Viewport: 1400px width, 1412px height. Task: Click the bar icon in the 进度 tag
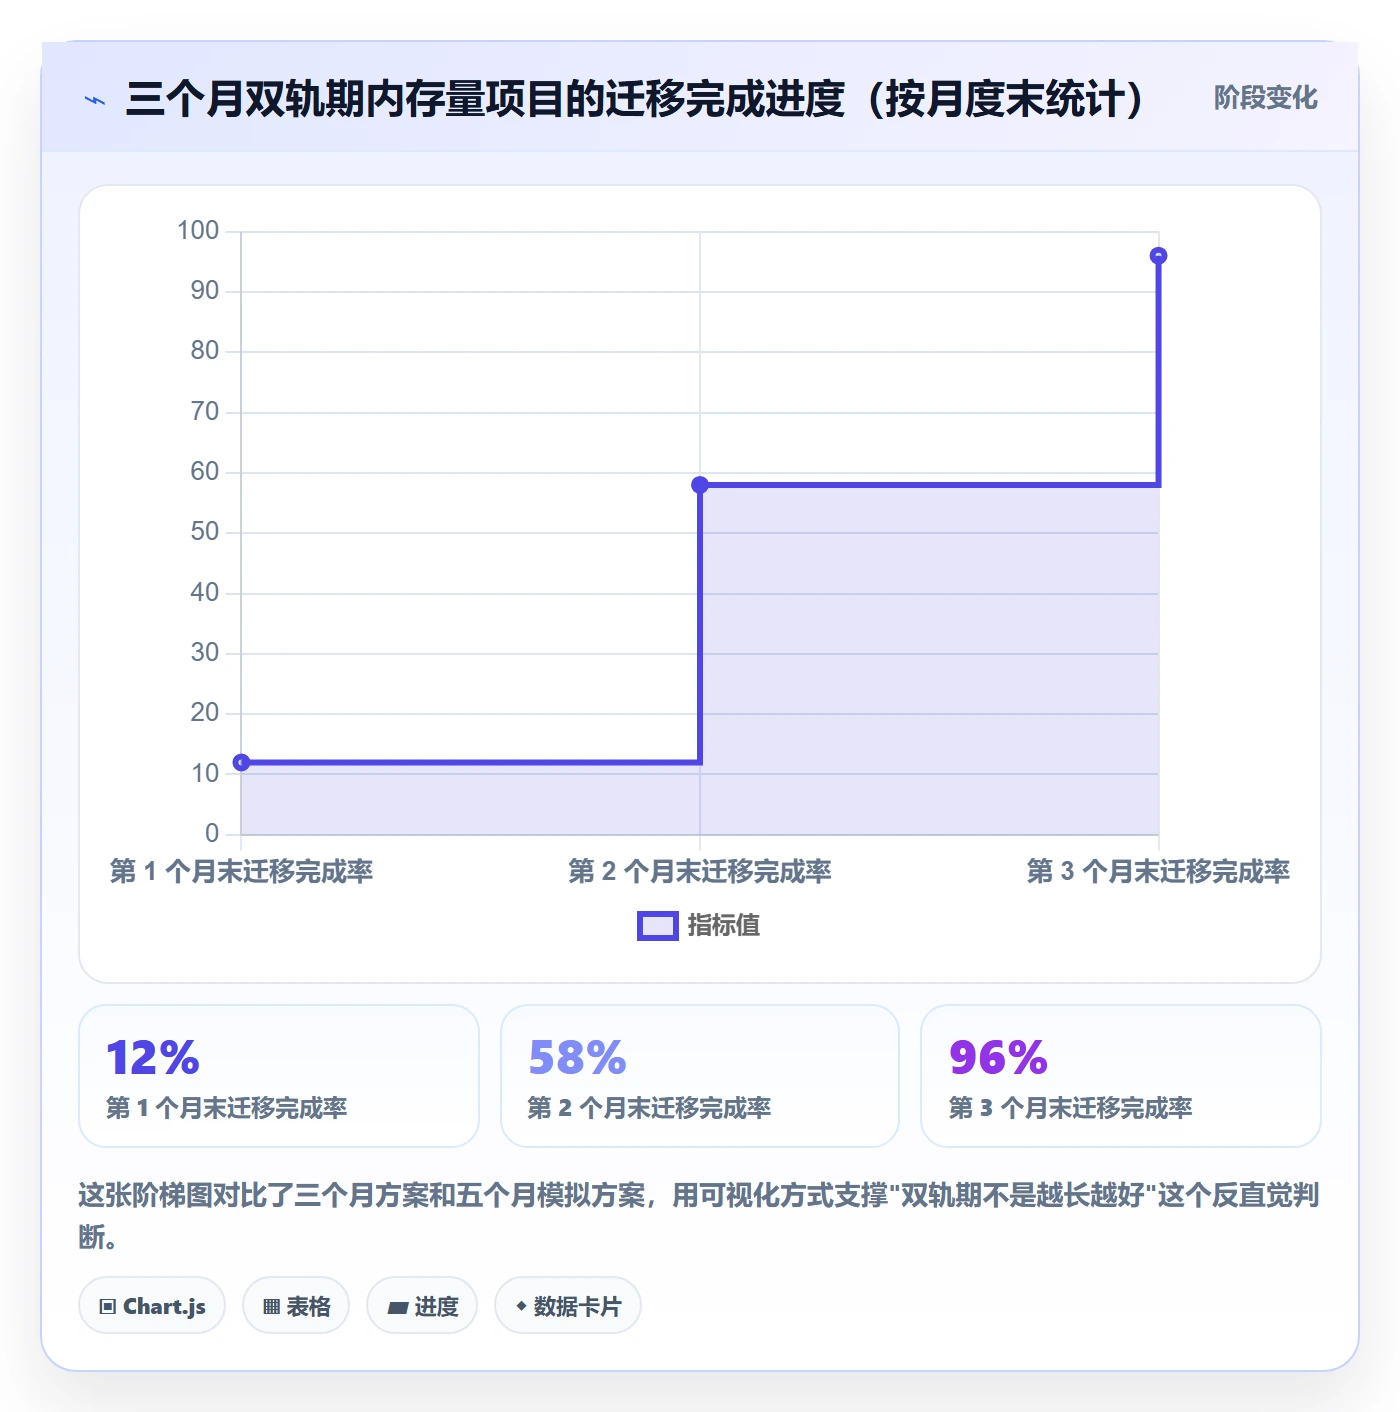pyautogui.click(x=397, y=1308)
